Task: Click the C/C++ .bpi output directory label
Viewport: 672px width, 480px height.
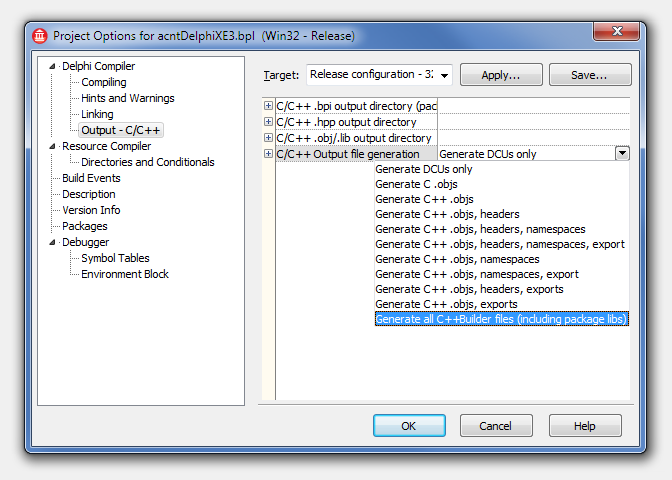Action: pyautogui.click(x=357, y=106)
